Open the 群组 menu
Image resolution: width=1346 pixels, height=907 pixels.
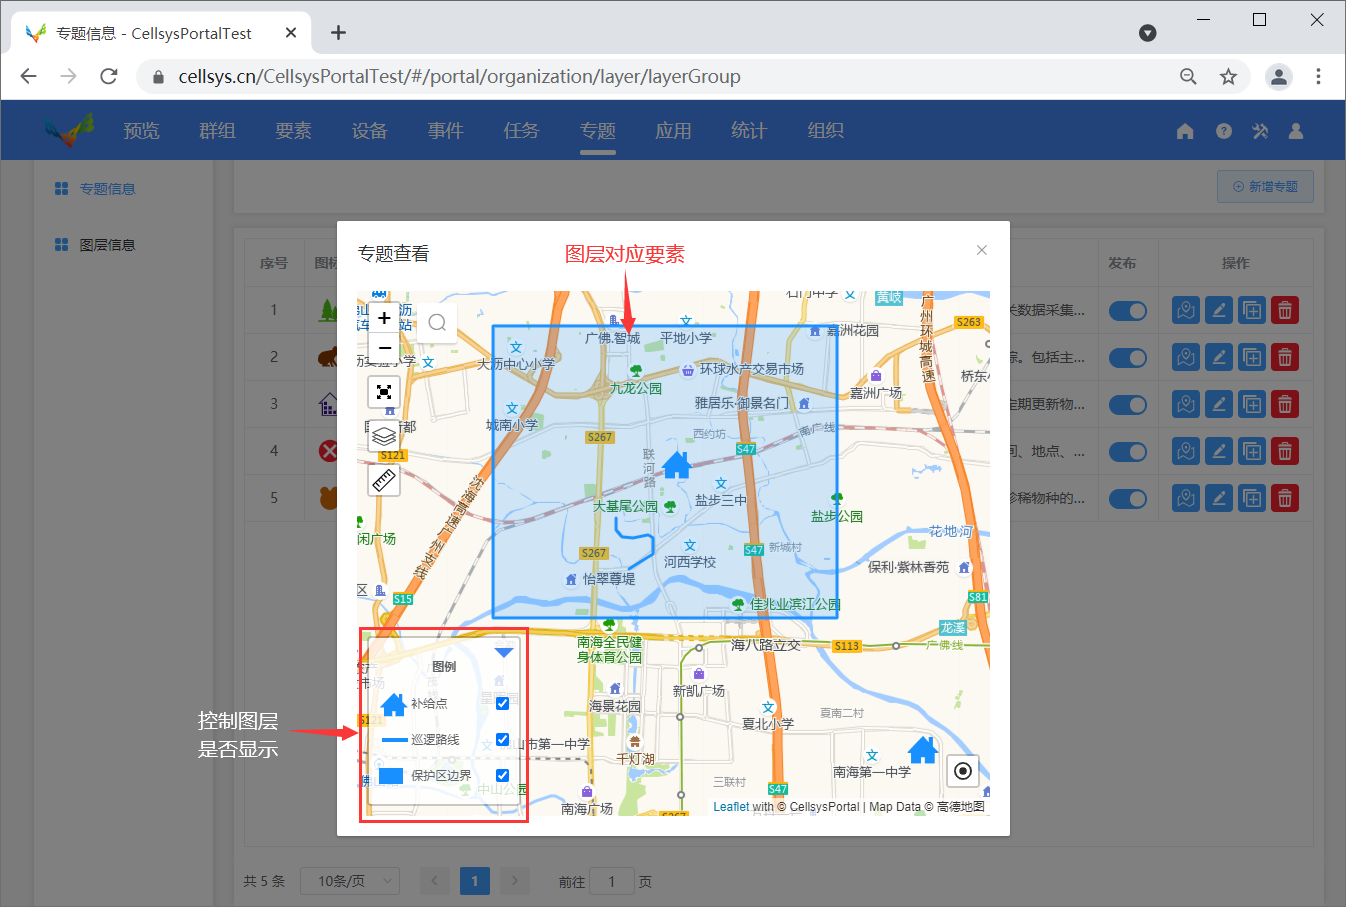click(x=217, y=131)
